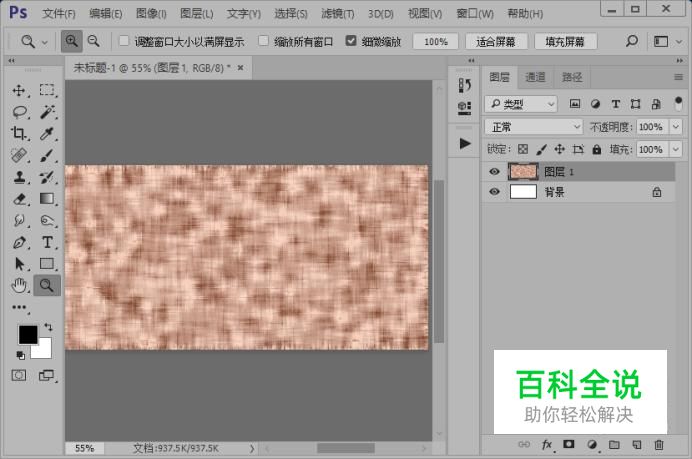Select the Hand tool
The width and height of the screenshot is (692, 459).
tap(19, 286)
